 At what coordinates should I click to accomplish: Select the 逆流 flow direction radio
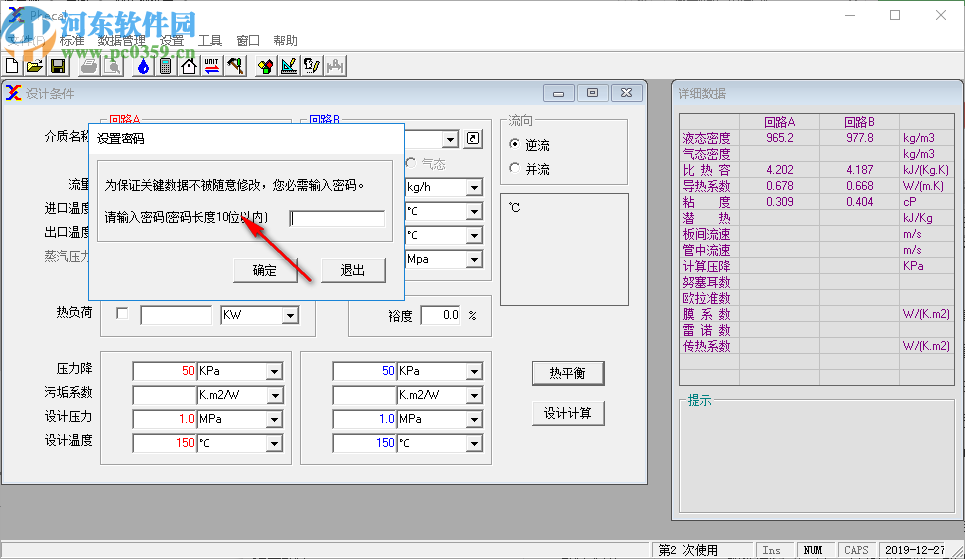515,145
